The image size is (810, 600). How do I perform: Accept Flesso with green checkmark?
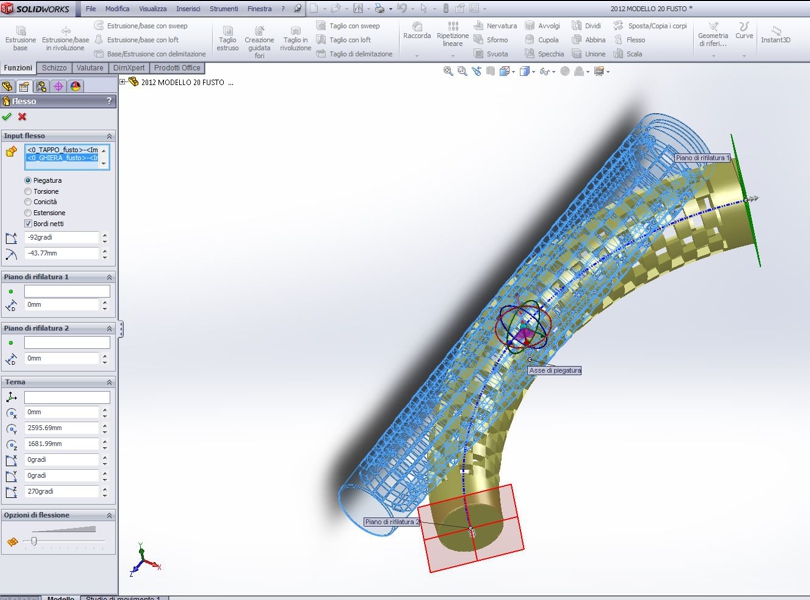click(x=7, y=117)
